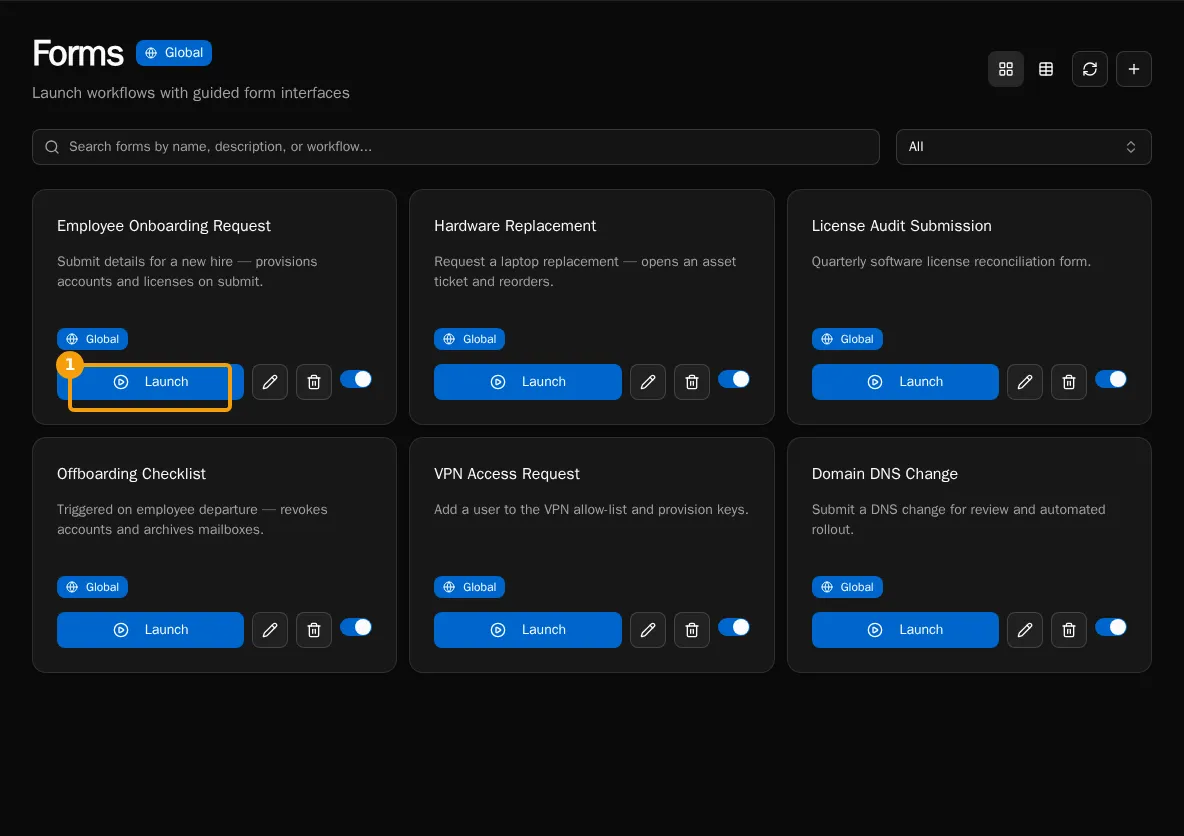Turn off the Offboarding Checklist switch
Viewport: 1184px width, 836px height.
click(x=356, y=627)
